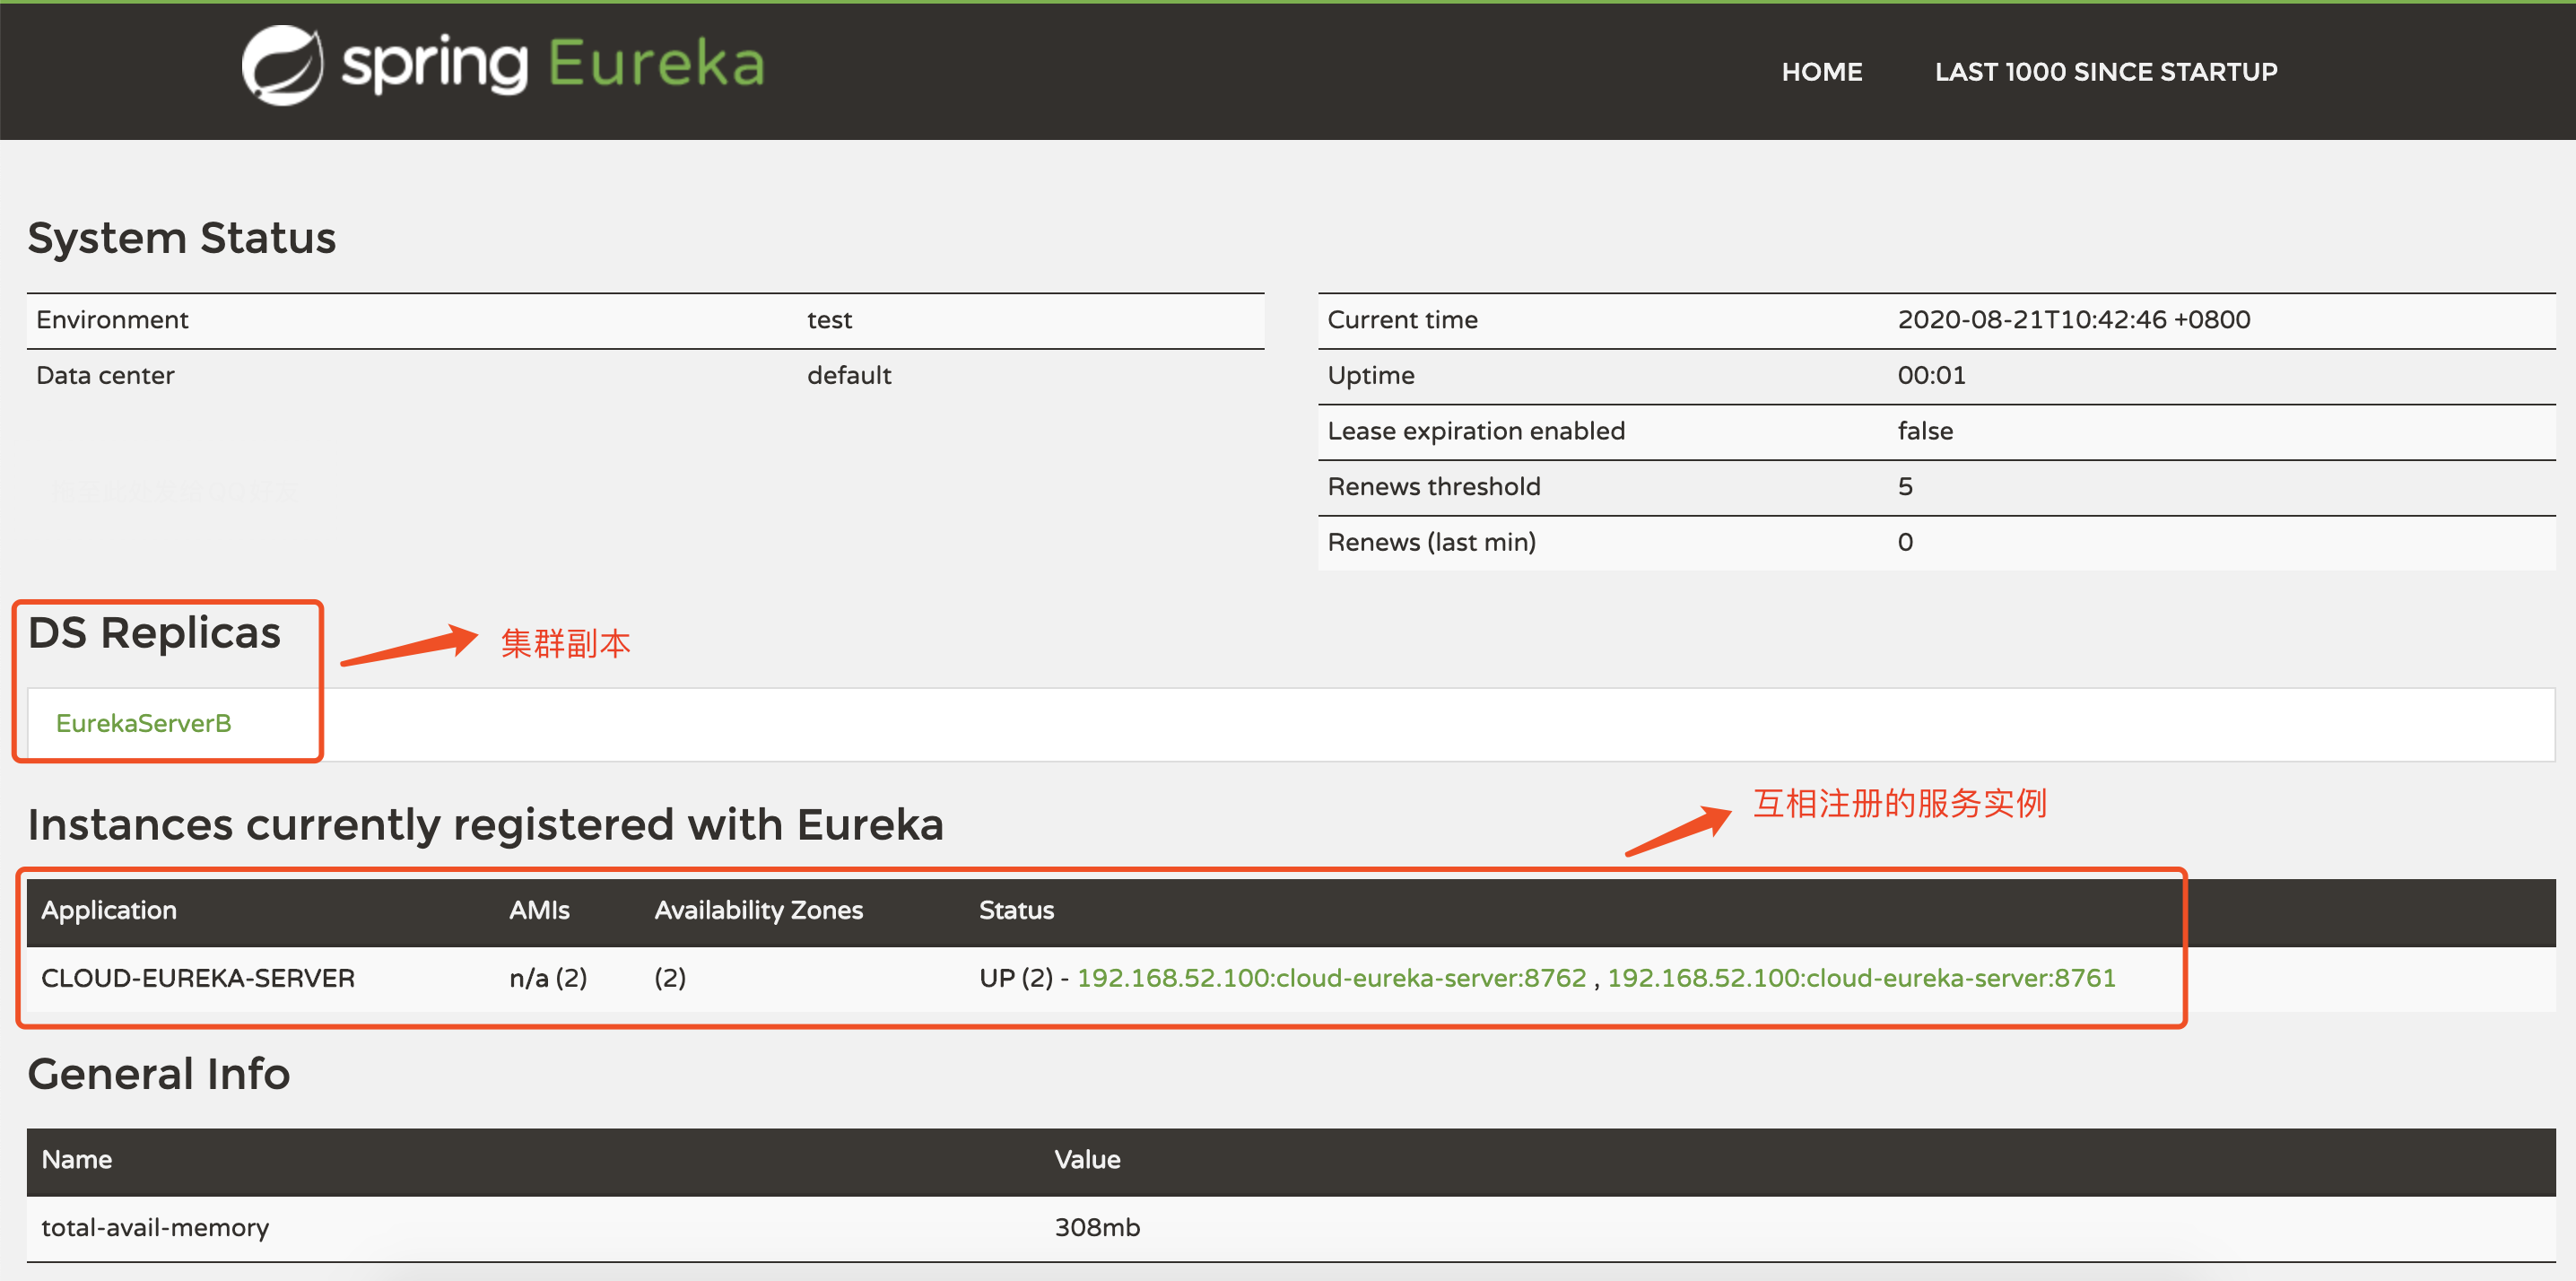Select the Current time label
This screenshot has height=1281, width=2576.
(1402, 320)
